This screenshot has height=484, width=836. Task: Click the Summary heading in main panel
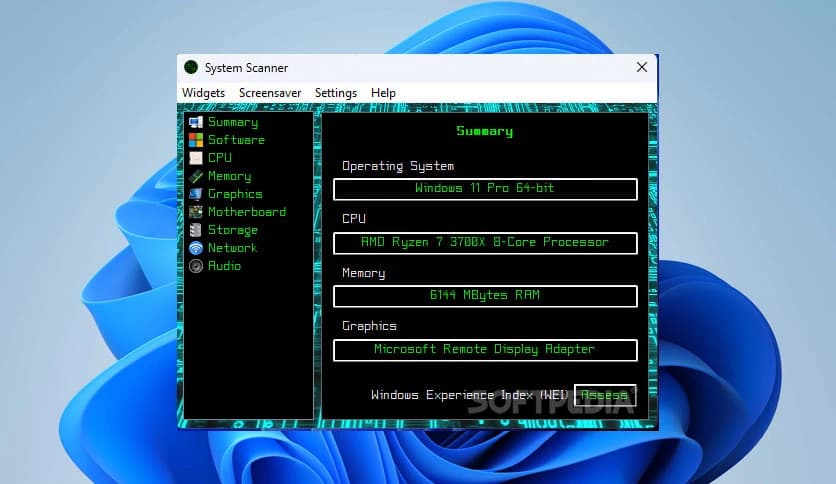point(485,131)
